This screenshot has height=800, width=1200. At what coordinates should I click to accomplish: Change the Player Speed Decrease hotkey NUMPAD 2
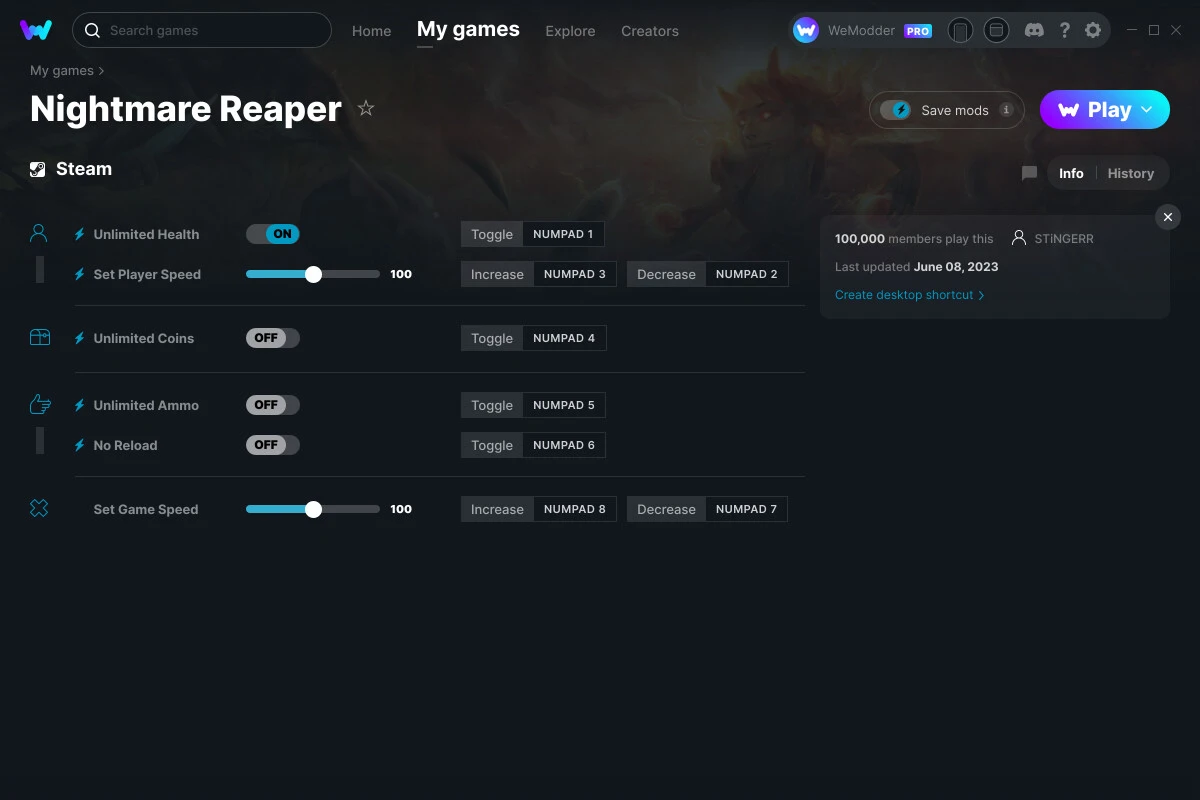point(747,274)
